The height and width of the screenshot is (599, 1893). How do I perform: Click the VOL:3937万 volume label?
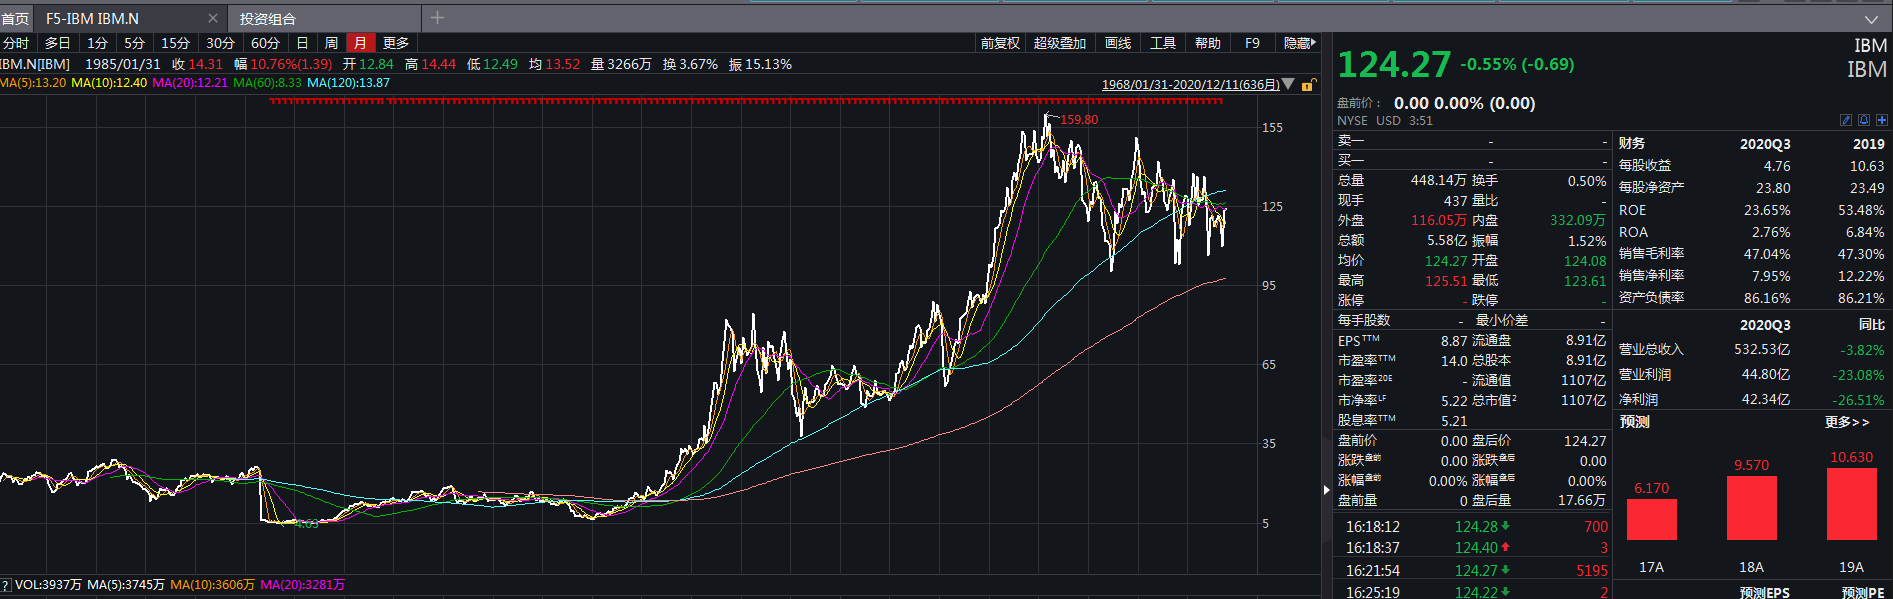point(48,585)
